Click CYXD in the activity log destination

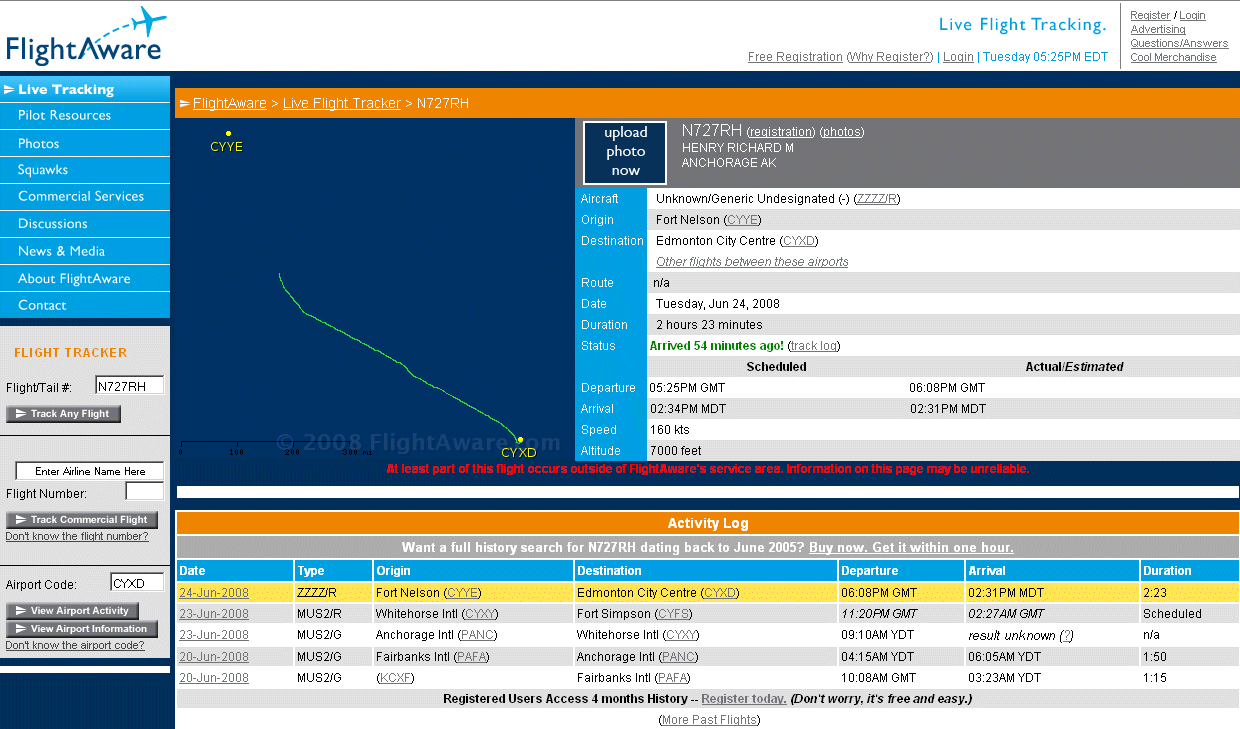coord(720,593)
